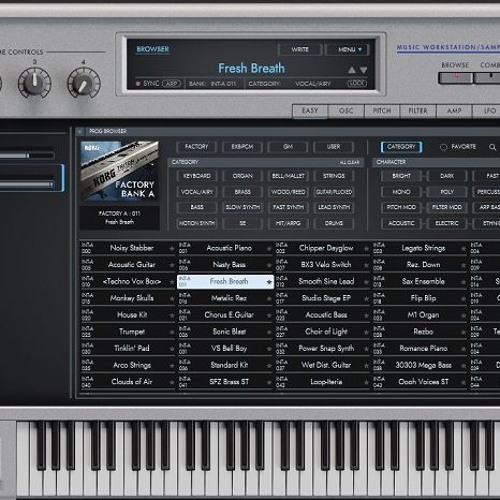The width and height of the screenshot is (500, 500).
Task: Filter by the DRUMS category
Action: 334,223
